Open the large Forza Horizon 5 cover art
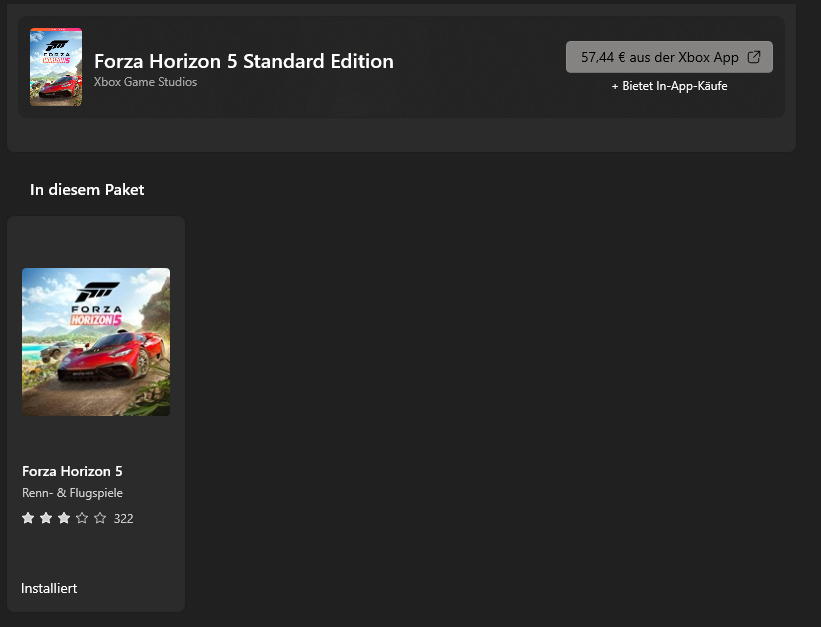 pyautogui.click(x=96, y=342)
